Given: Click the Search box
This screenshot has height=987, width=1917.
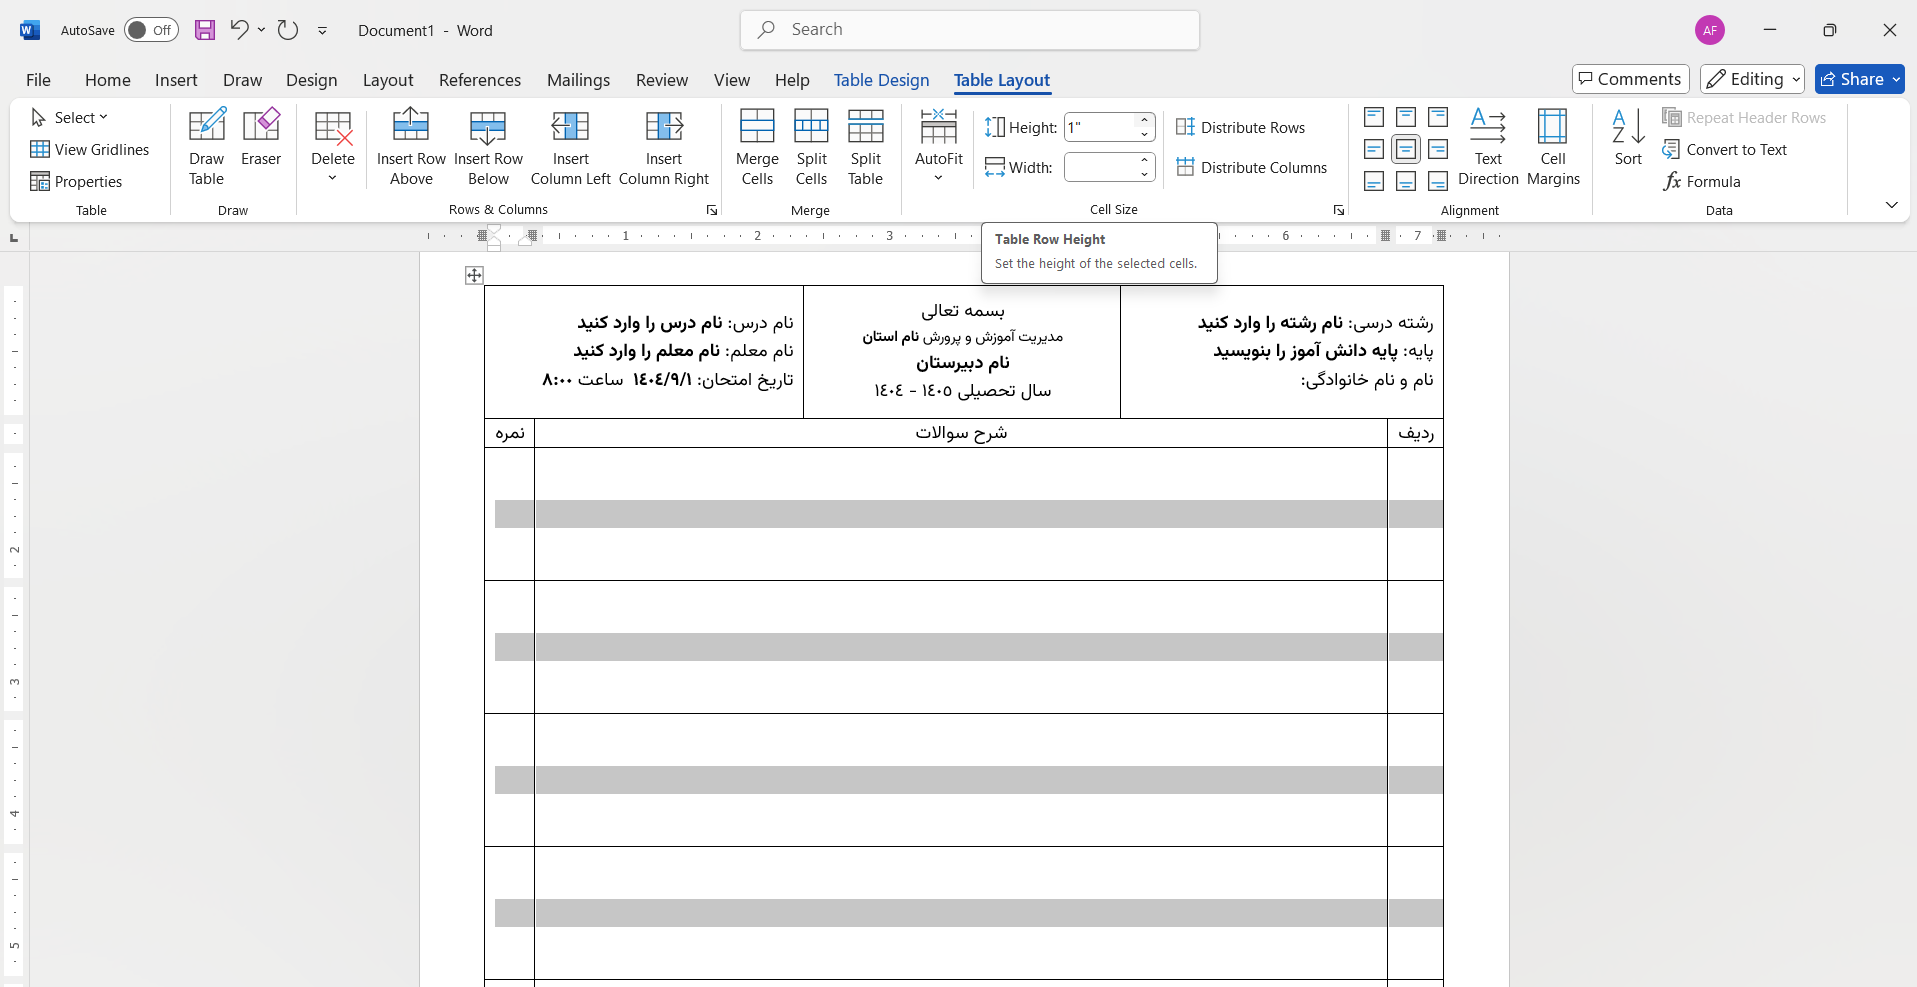Looking at the screenshot, I should pos(970,30).
